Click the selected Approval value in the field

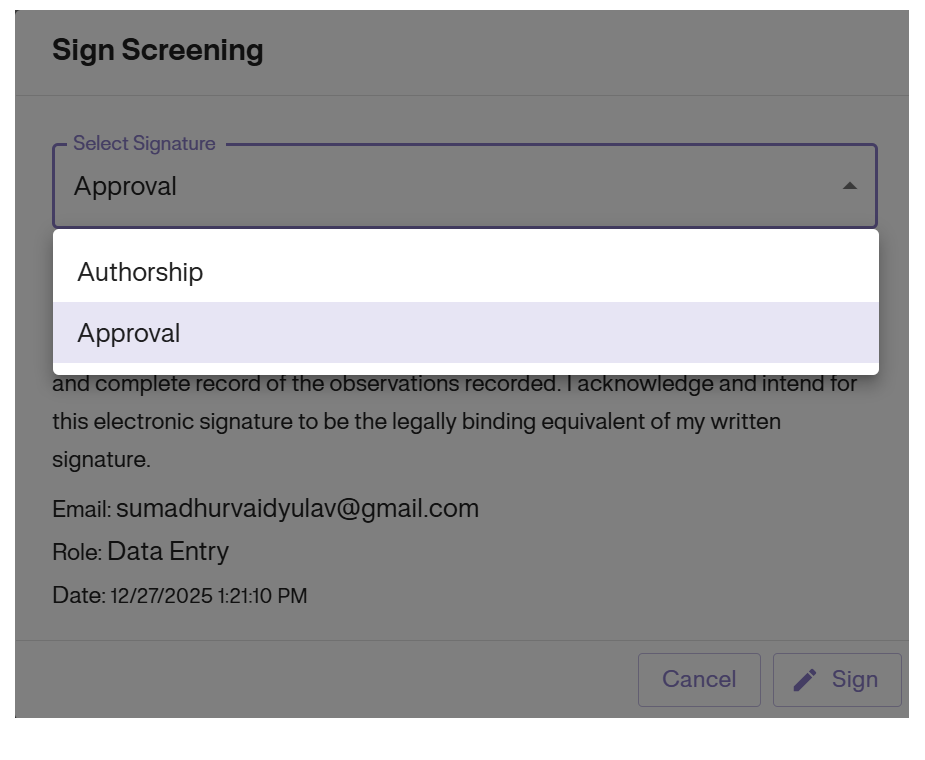[x=125, y=187]
